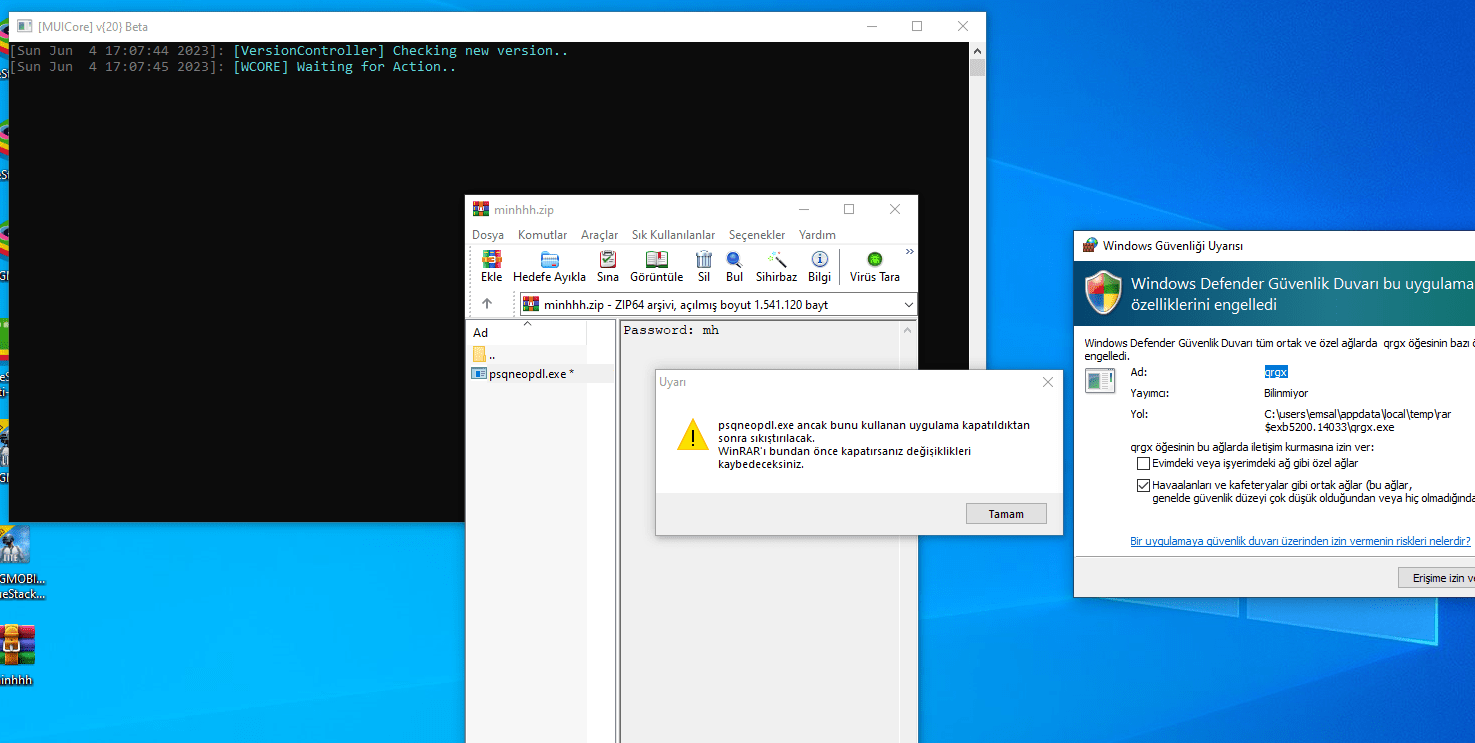Sort file list by Ad column

point(527,333)
